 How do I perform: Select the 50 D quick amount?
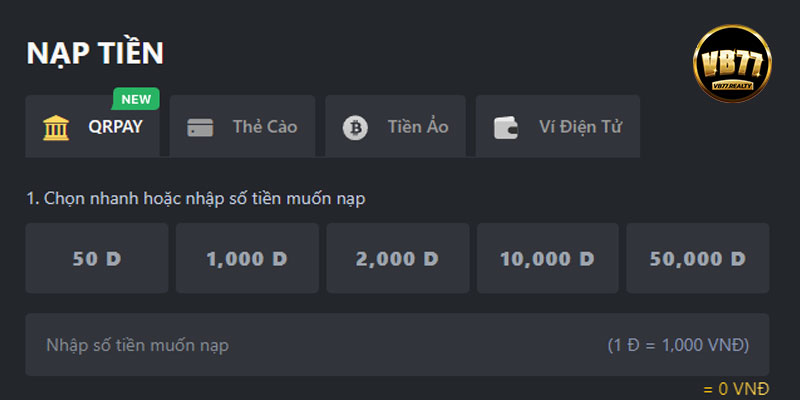pos(97,258)
